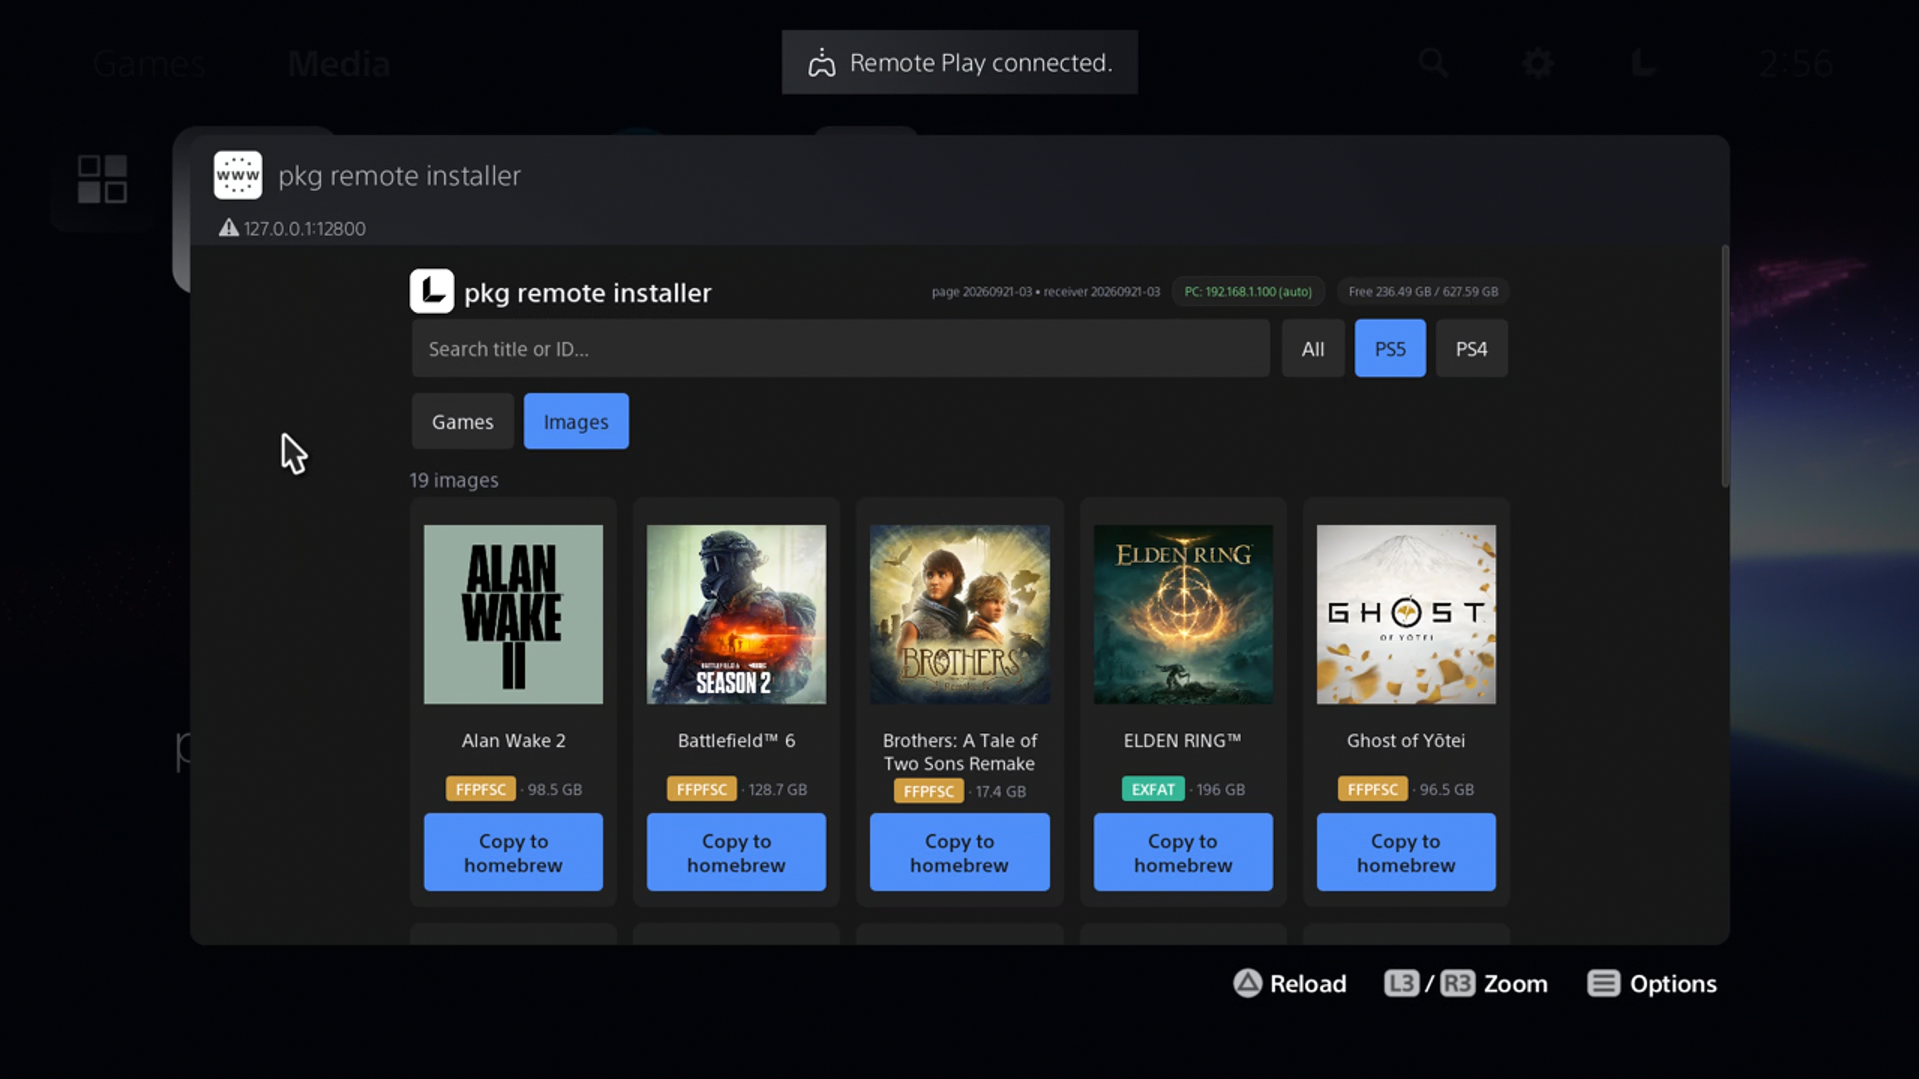
Task: Click the triangle Reload button icon
Action: click(1247, 984)
